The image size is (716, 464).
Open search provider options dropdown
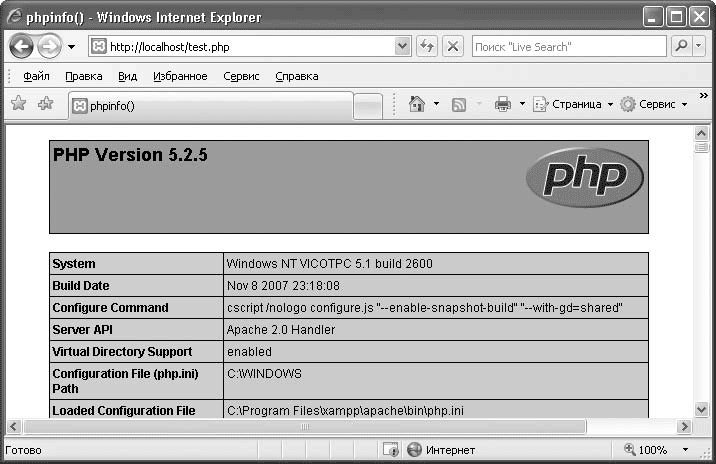[699, 46]
